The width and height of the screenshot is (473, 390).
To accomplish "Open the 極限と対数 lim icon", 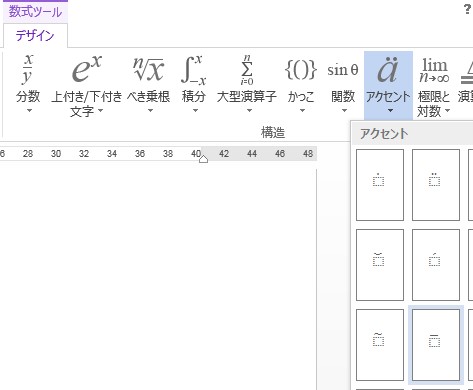I will point(434,70).
